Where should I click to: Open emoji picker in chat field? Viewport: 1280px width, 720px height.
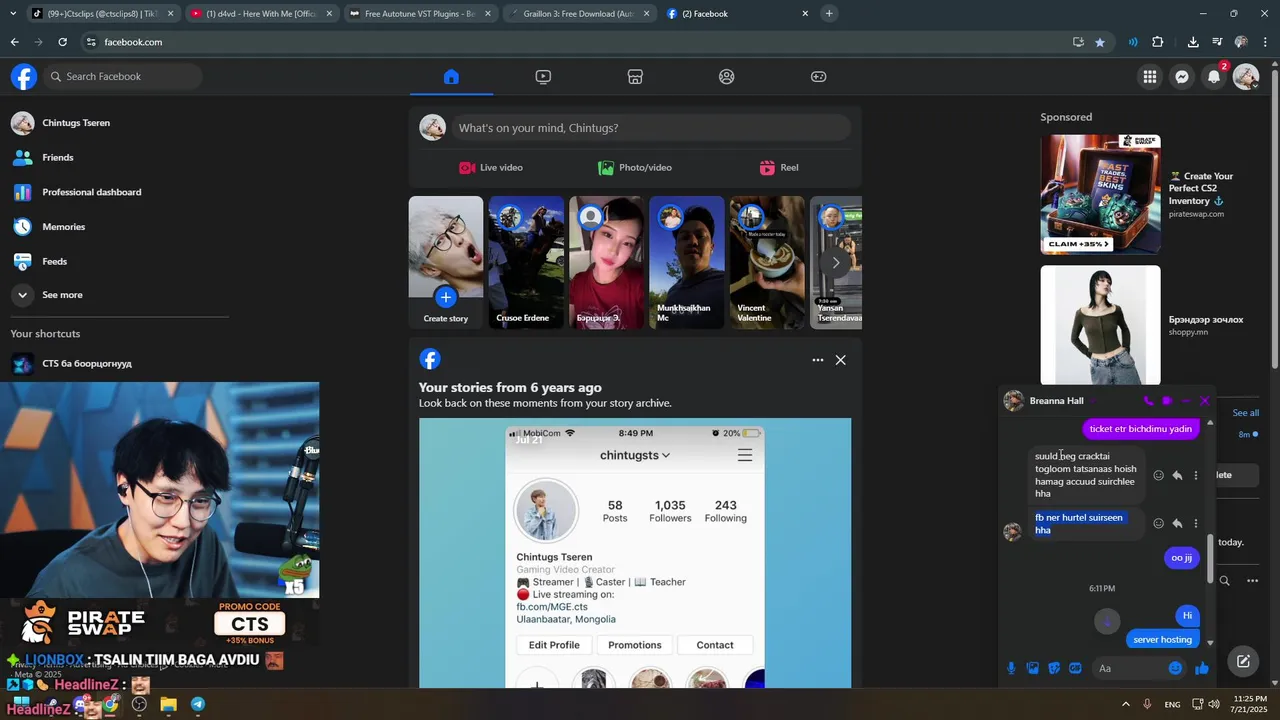(1176, 668)
